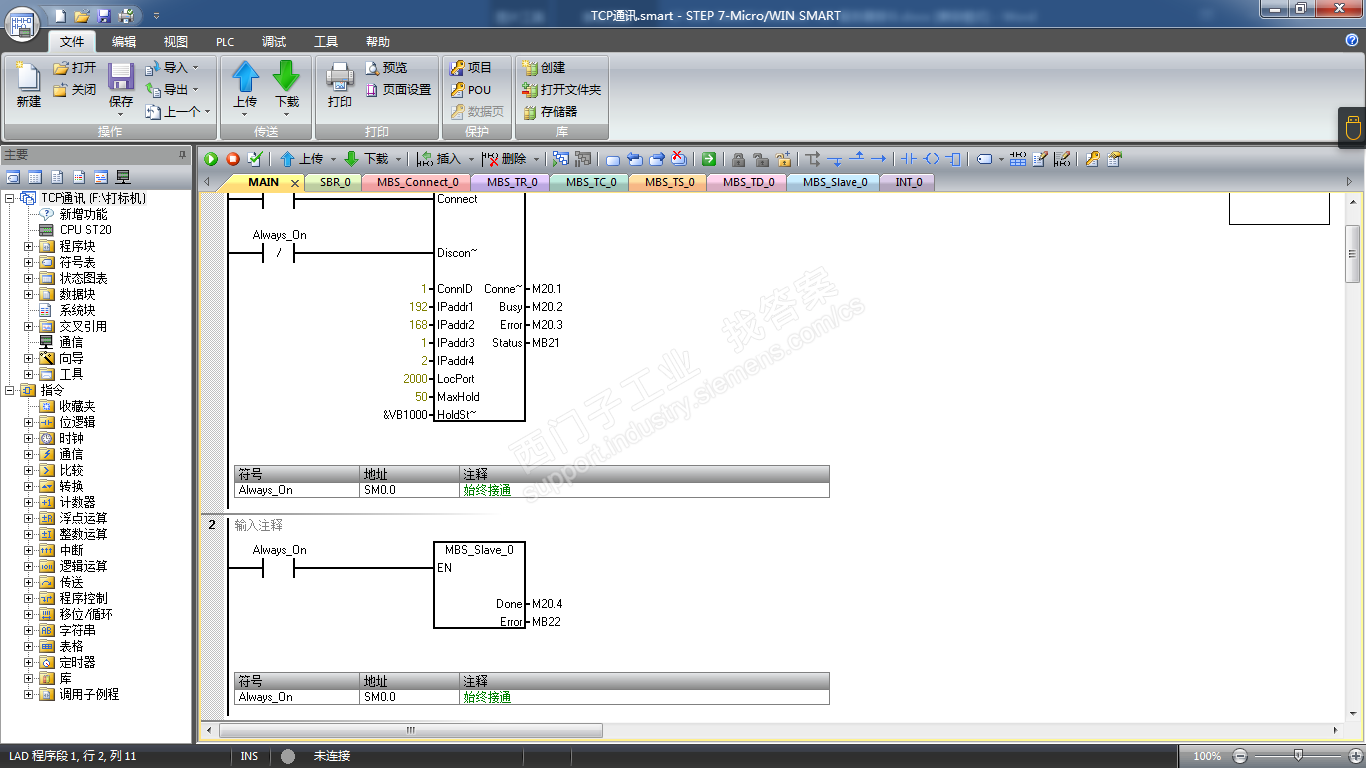Viewport: 1366px width, 768px height.
Task: Click the Close (关闭) button in ribbon
Action: 75,90
